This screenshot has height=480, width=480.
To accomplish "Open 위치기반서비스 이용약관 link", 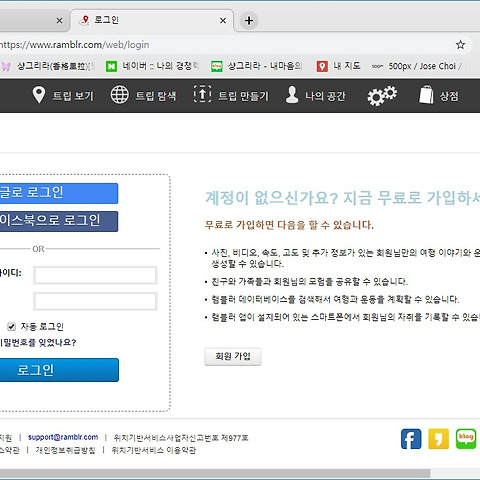I will click(154, 450).
